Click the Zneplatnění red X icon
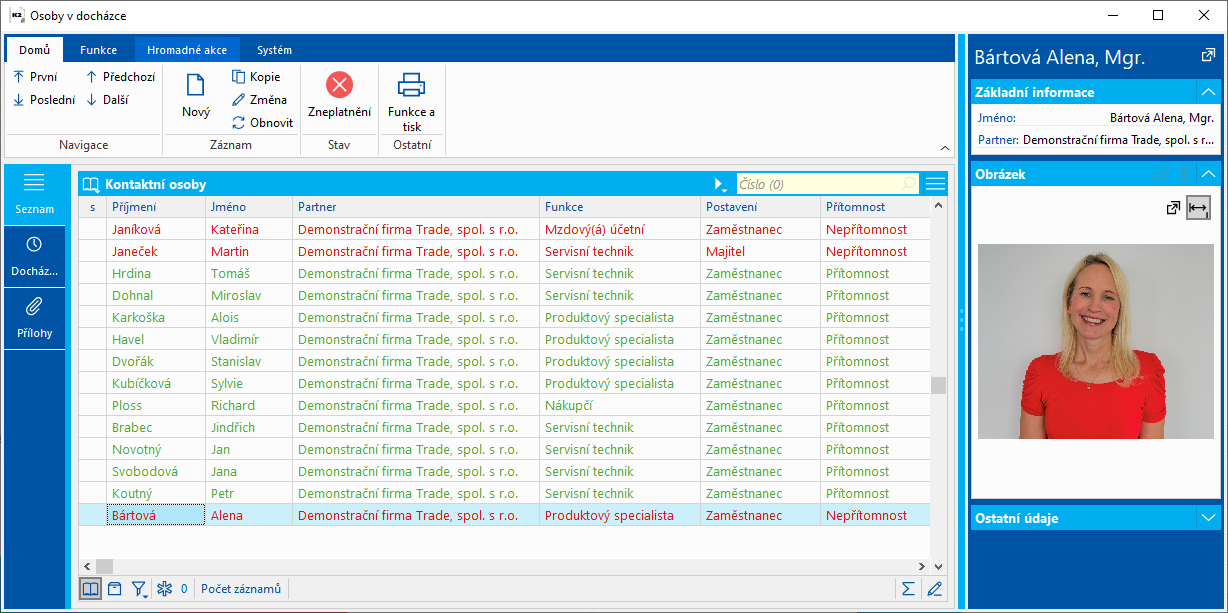Viewport: 1228px width, 613px height. [x=339, y=85]
